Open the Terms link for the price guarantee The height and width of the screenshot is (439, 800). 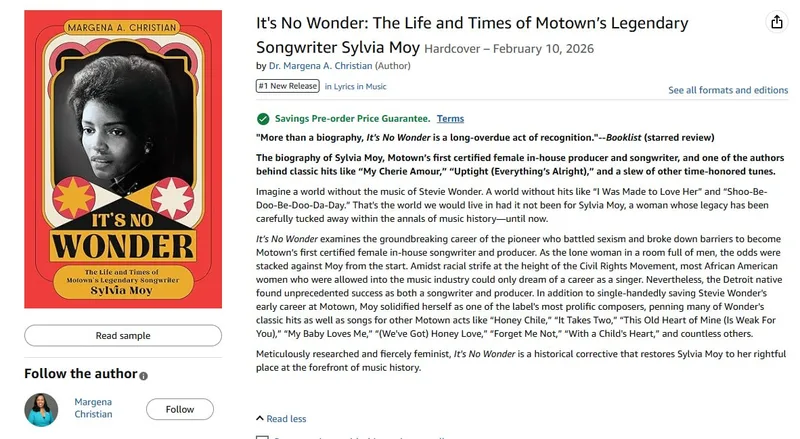(450, 118)
